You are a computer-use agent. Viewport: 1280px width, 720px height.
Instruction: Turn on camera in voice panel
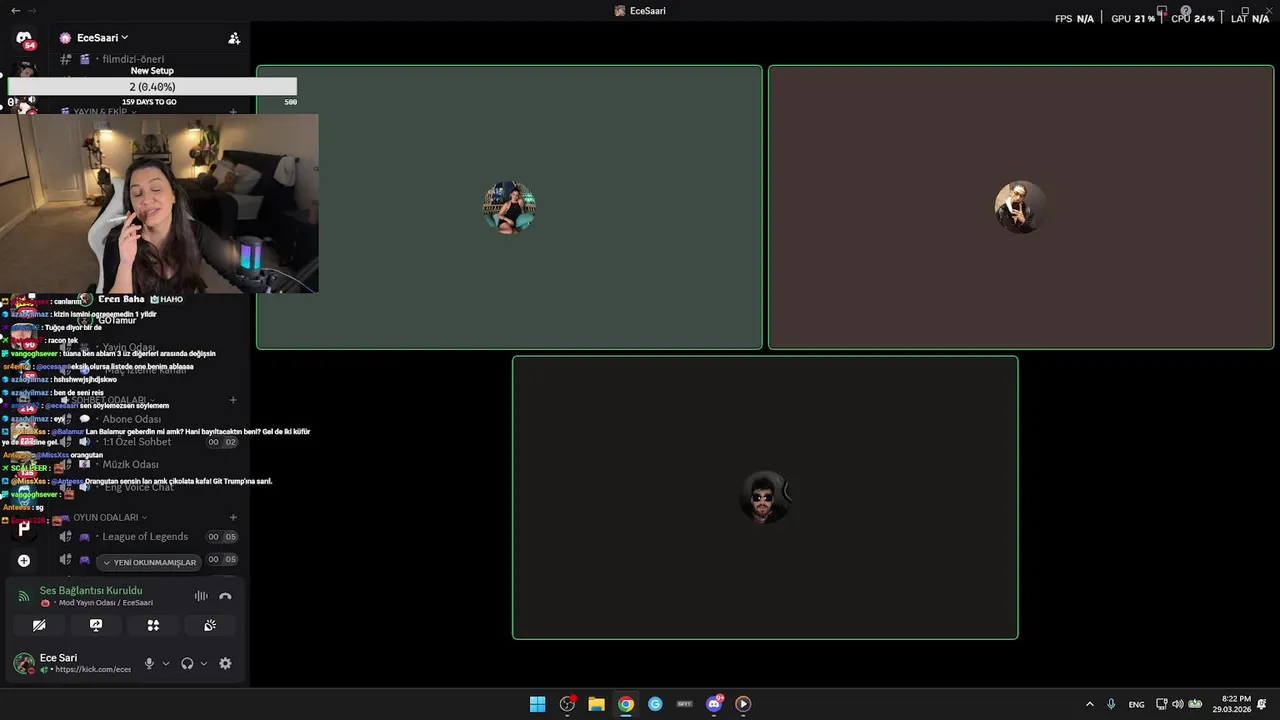point(39,625)
